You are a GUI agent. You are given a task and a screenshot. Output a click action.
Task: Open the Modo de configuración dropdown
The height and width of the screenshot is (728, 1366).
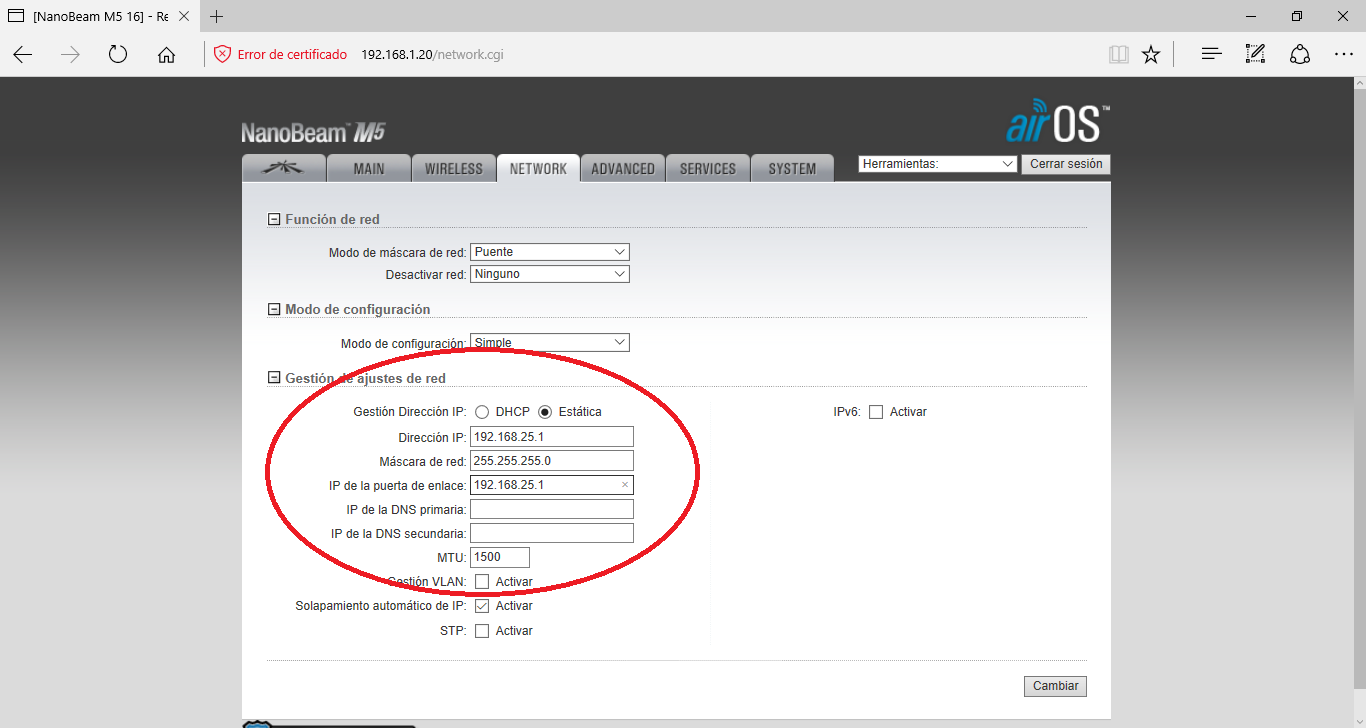coord(550,343)
